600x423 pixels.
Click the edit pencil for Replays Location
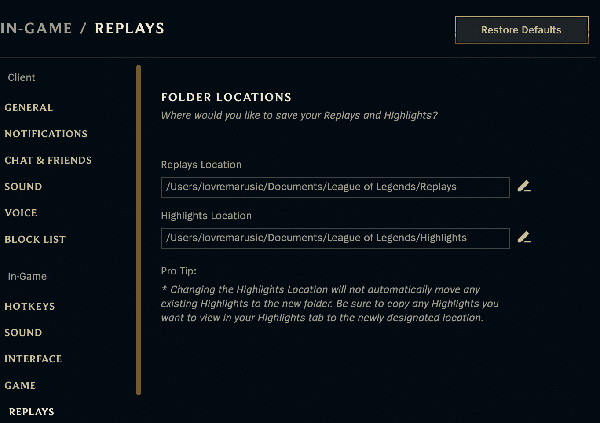point(524,186)
